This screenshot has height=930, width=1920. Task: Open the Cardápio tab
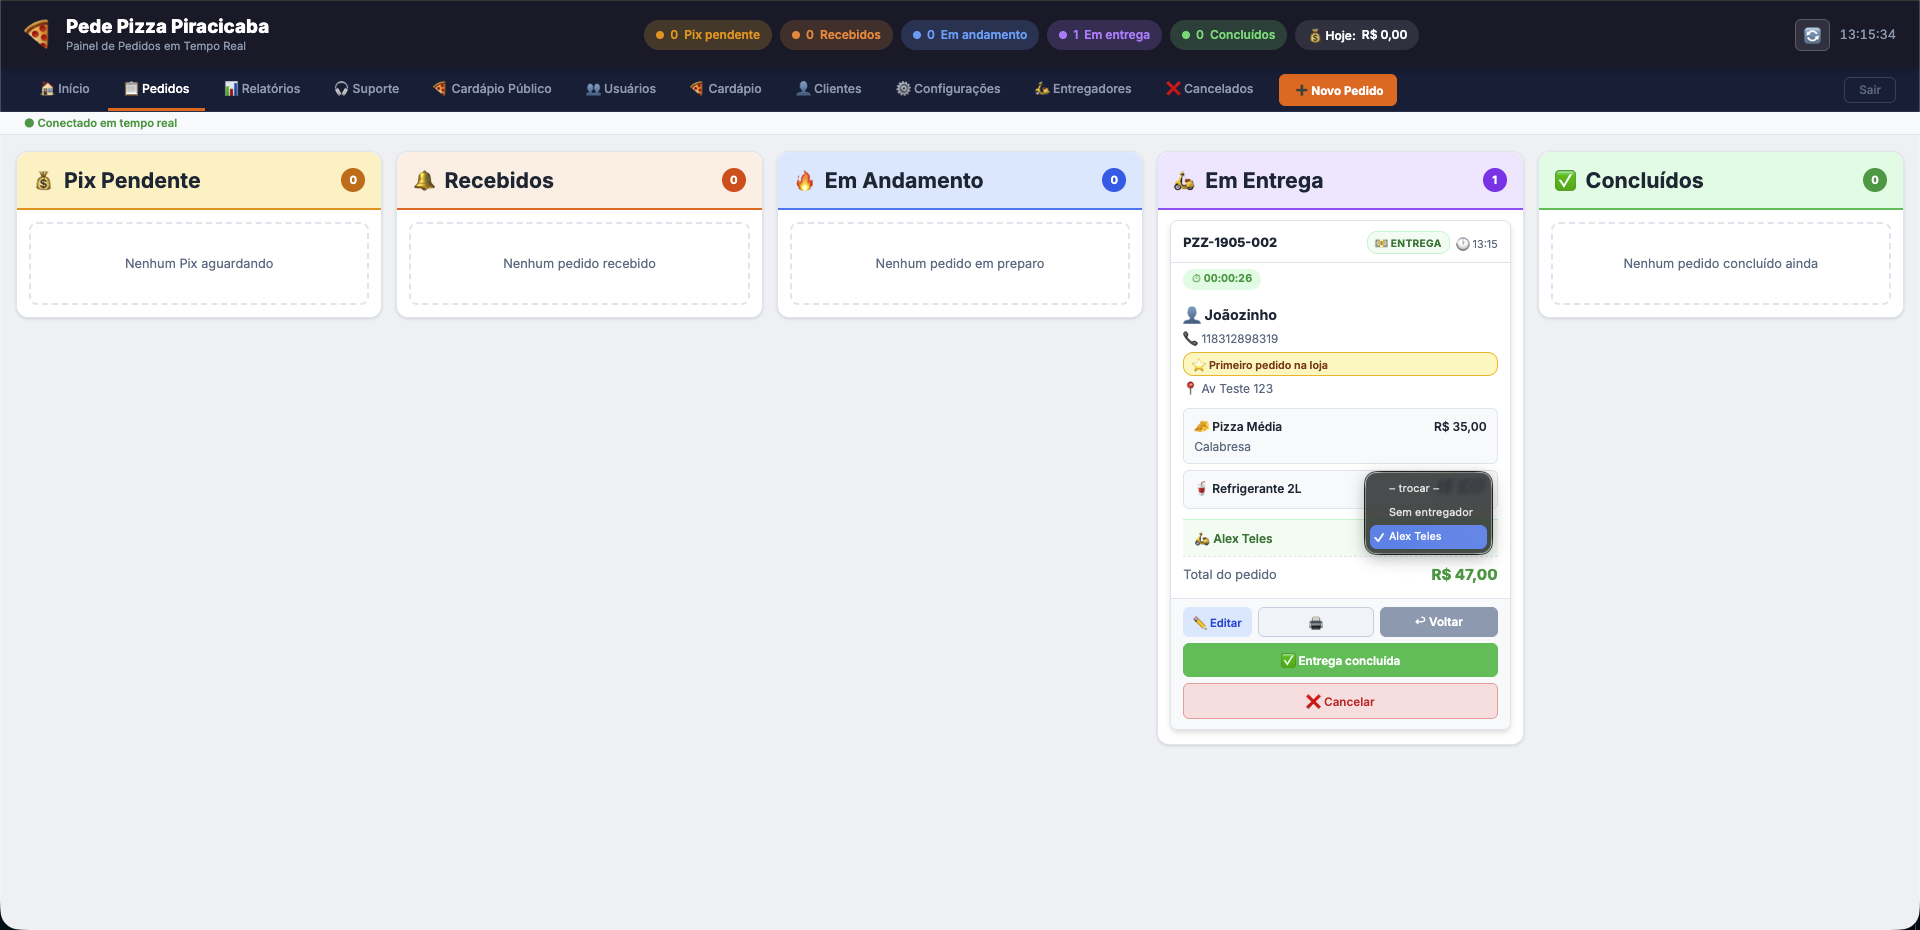[x=726, y=89]
